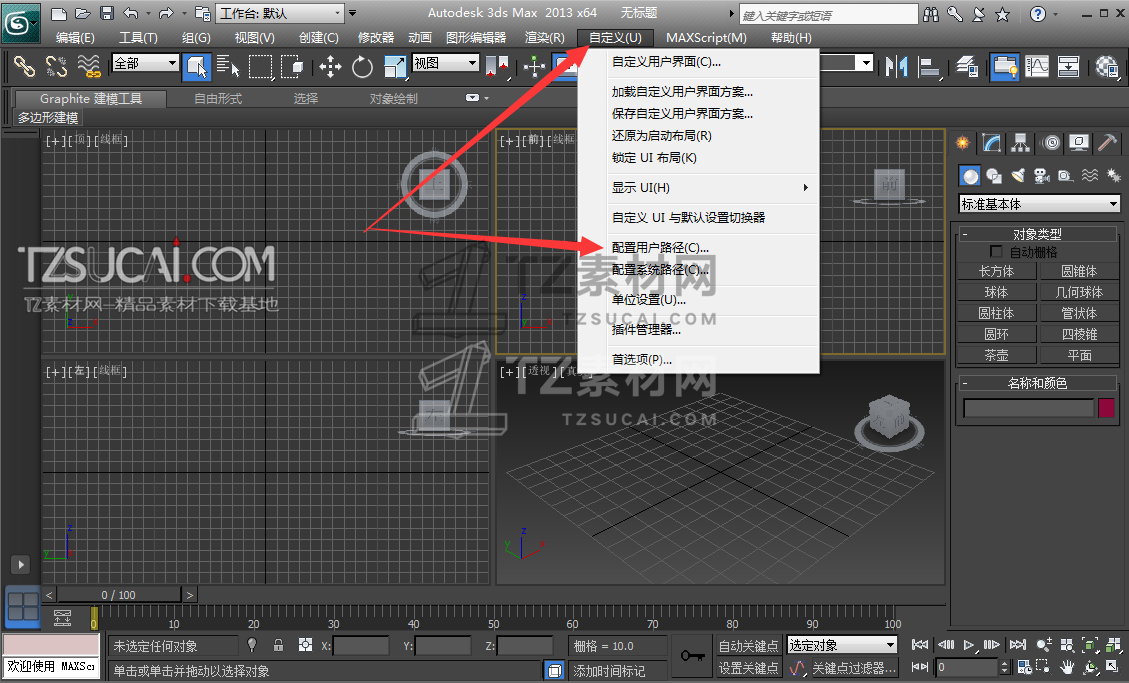Activate the Select and Move tool
This screenshot has height=683, width=1129.
[x=330, y=67]
